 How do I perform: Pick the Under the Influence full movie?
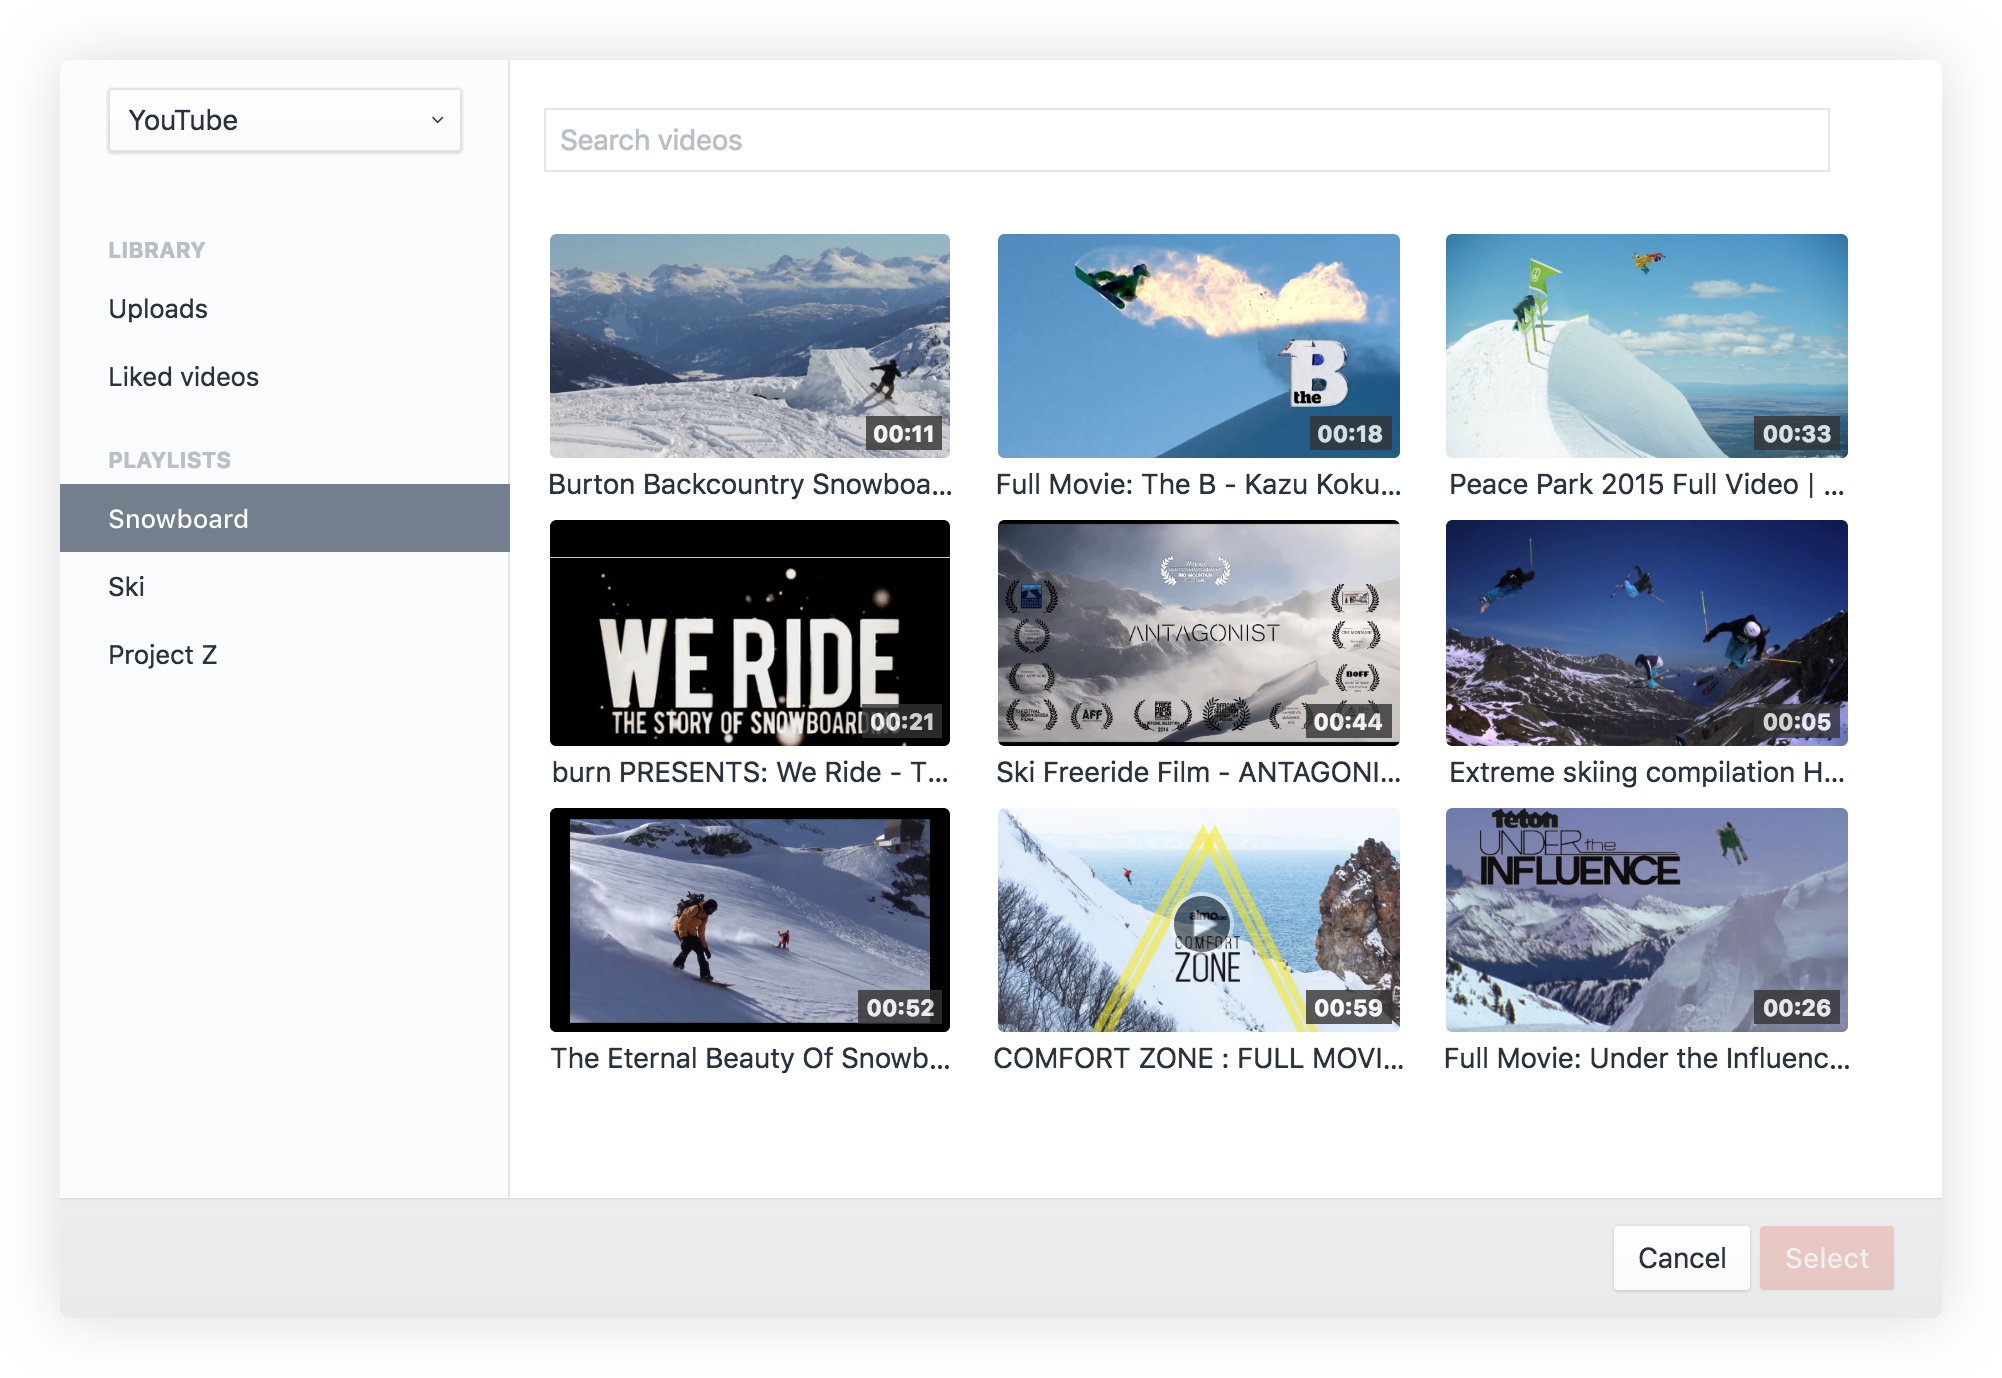click(x=1646, y=919)
